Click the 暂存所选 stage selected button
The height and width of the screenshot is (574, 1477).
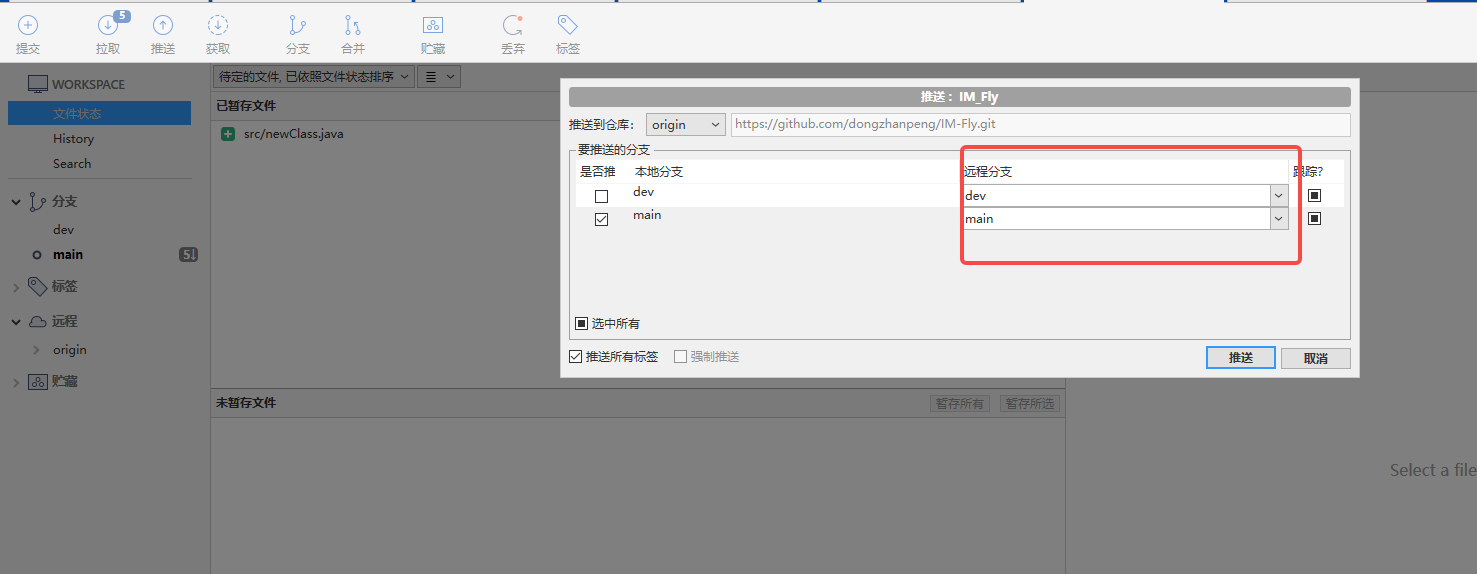tap(1030, 404)
